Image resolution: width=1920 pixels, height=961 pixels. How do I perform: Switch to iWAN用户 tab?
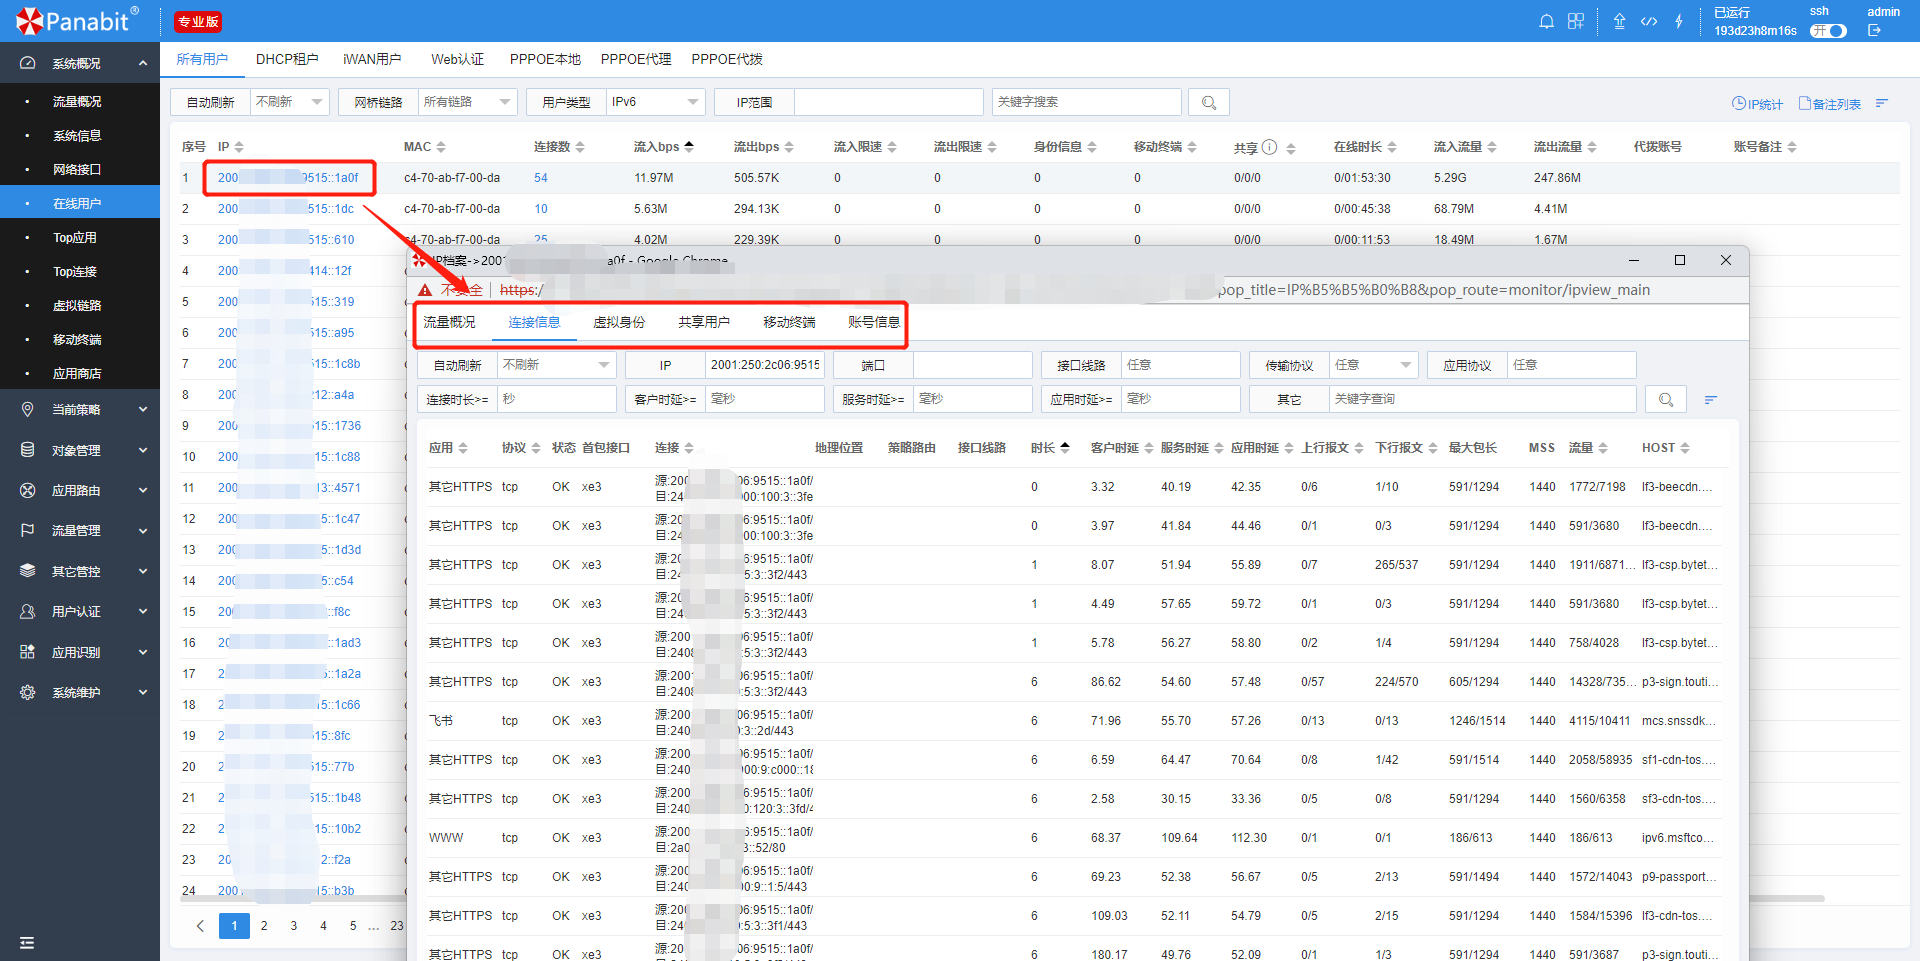coord(372,59)
